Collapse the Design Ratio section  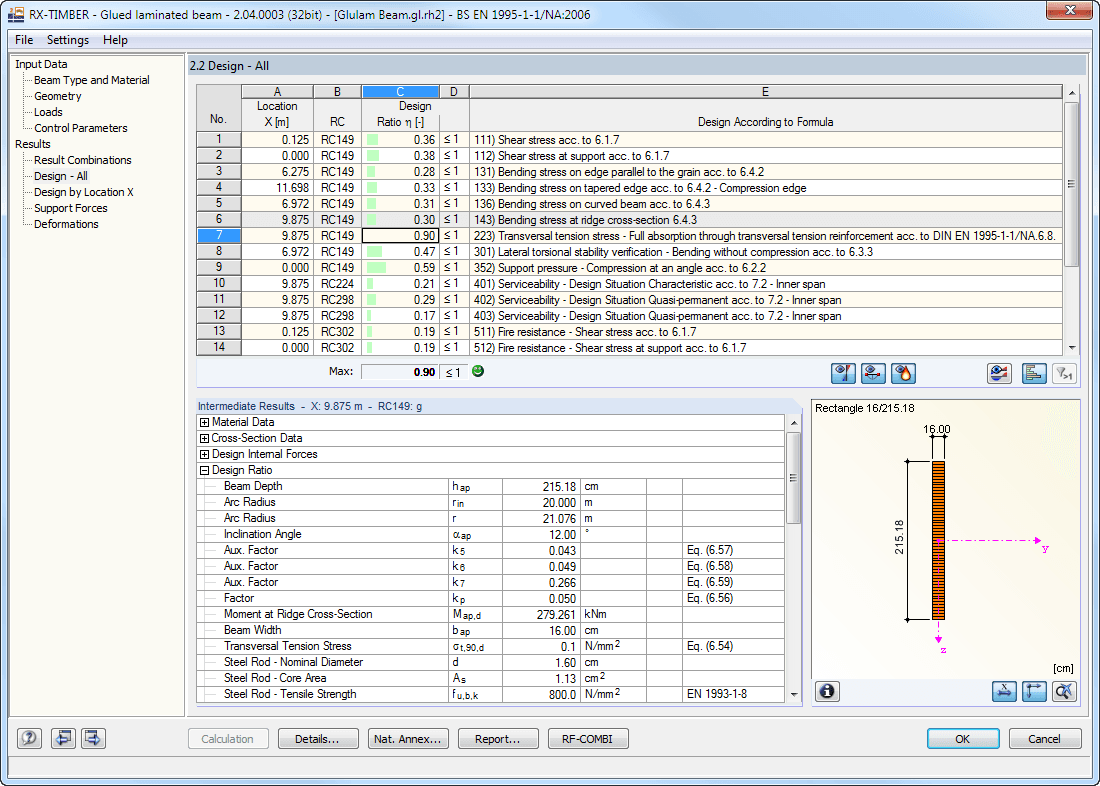206,470
